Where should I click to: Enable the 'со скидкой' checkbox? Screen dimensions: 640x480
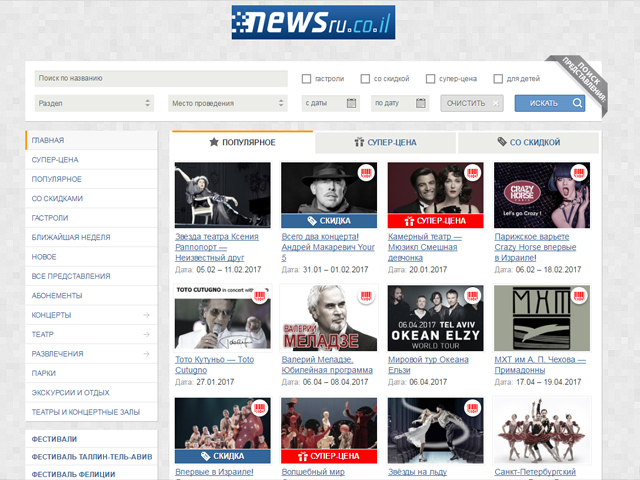pos(365,79)
